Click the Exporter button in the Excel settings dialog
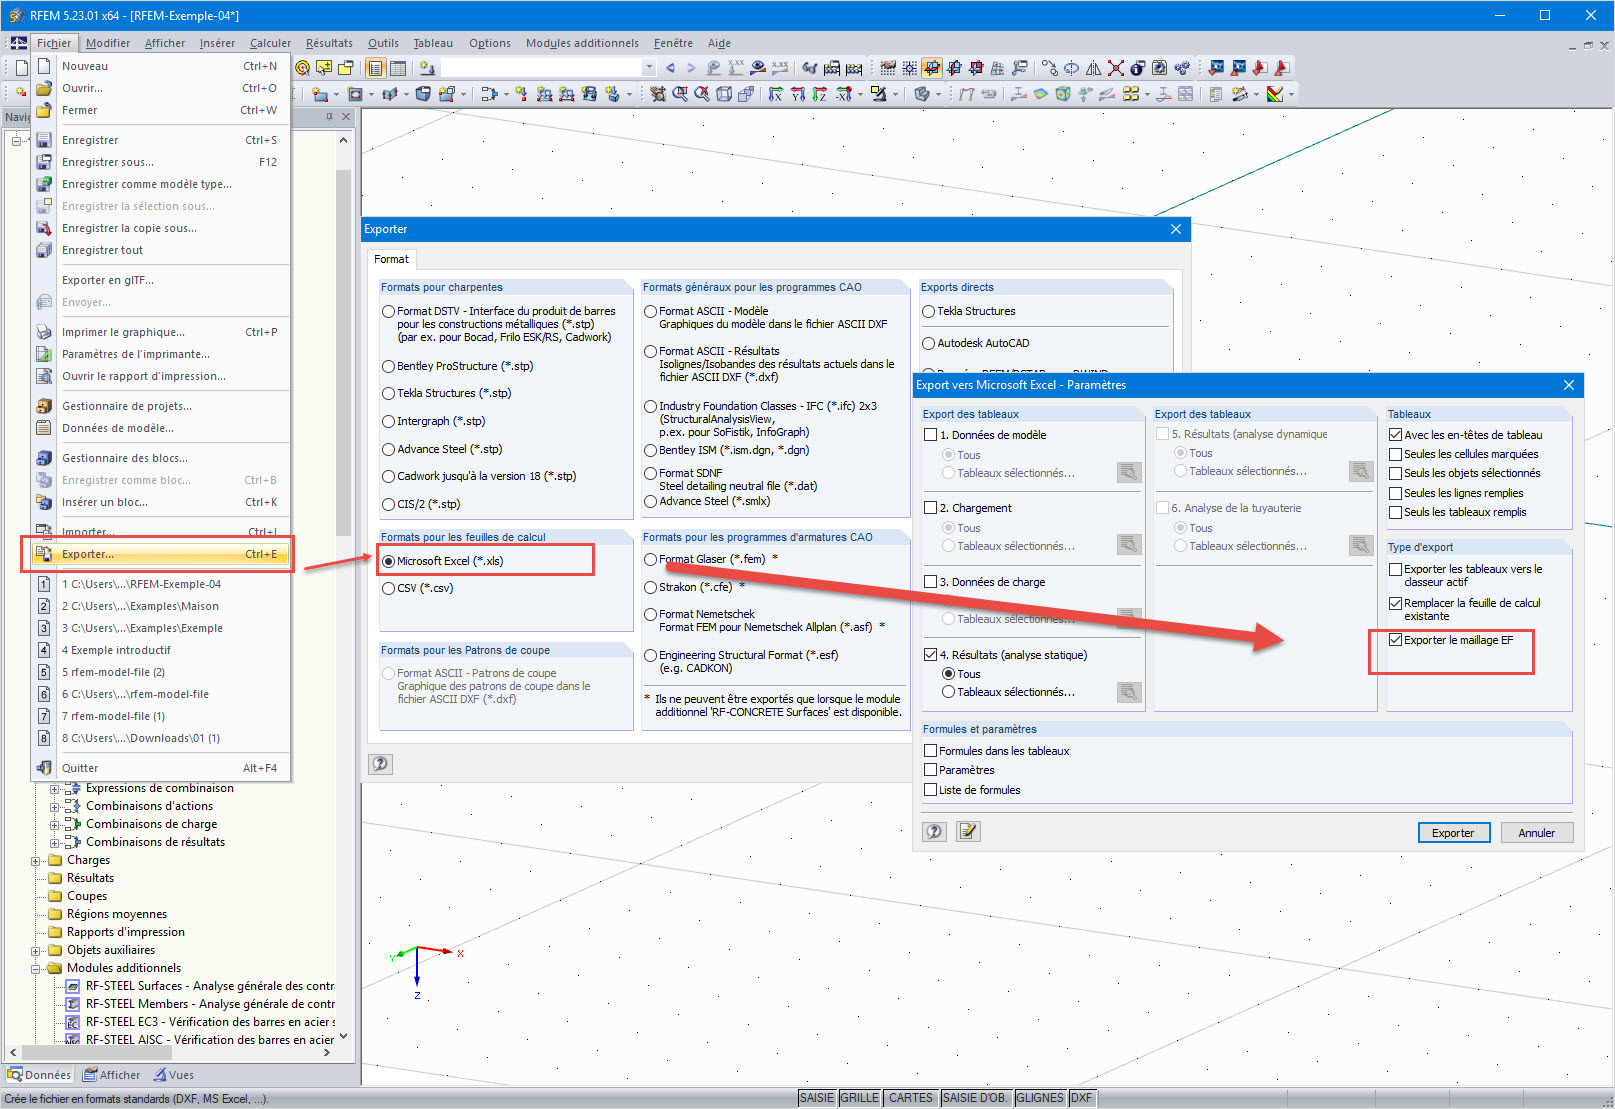 pyautogui.click(x=1453, y=832)
